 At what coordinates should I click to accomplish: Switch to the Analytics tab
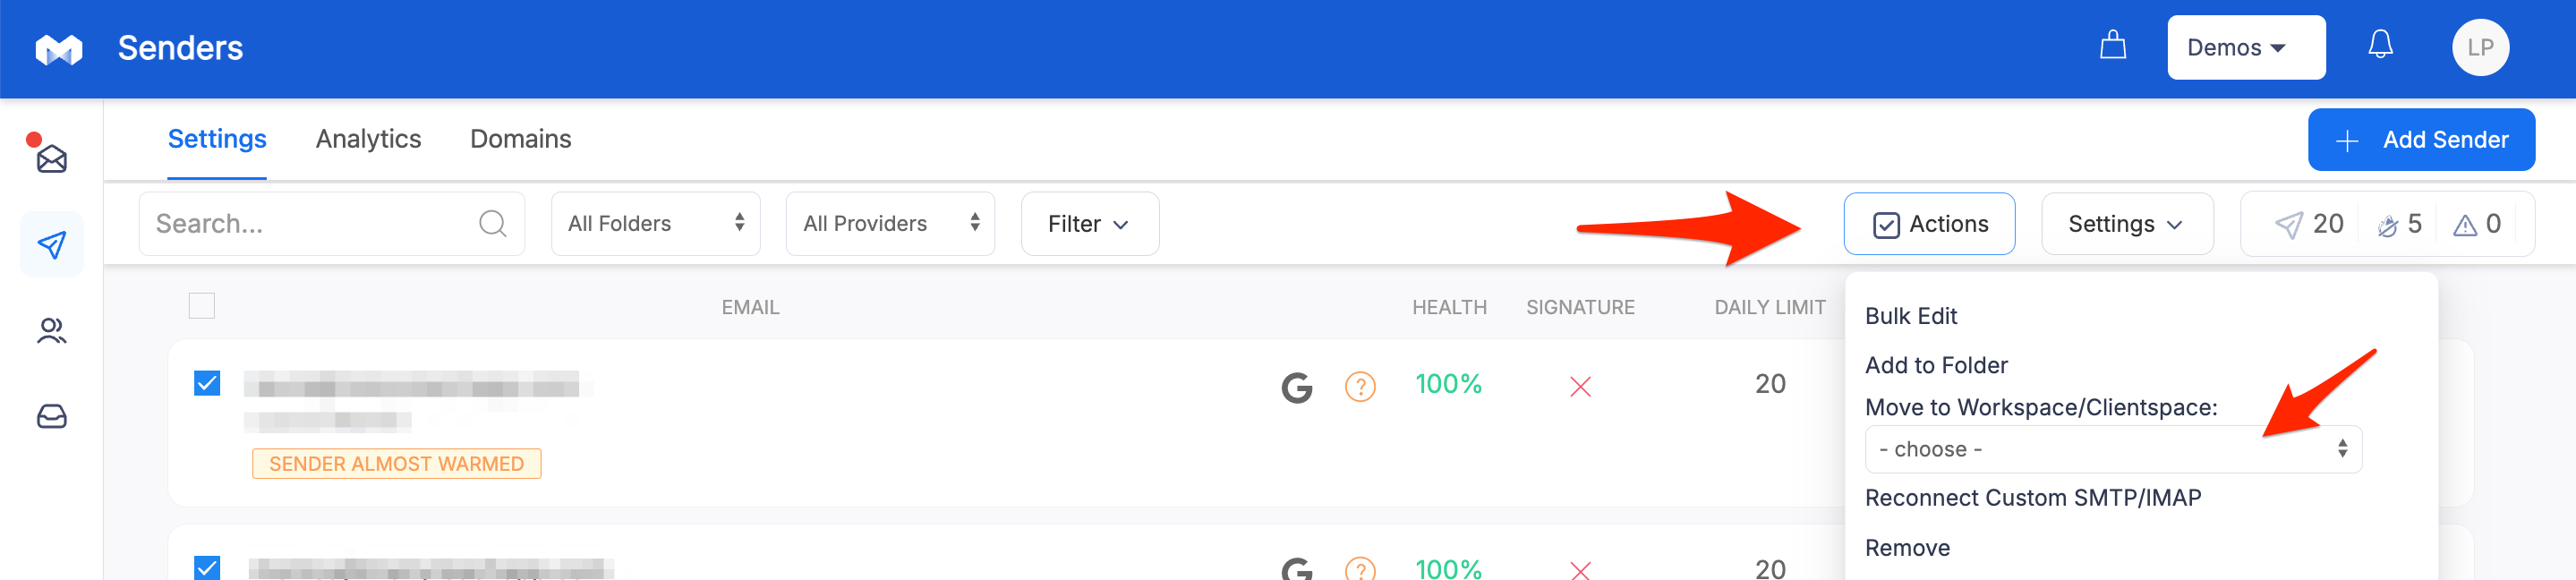click(x=368, y=139)
